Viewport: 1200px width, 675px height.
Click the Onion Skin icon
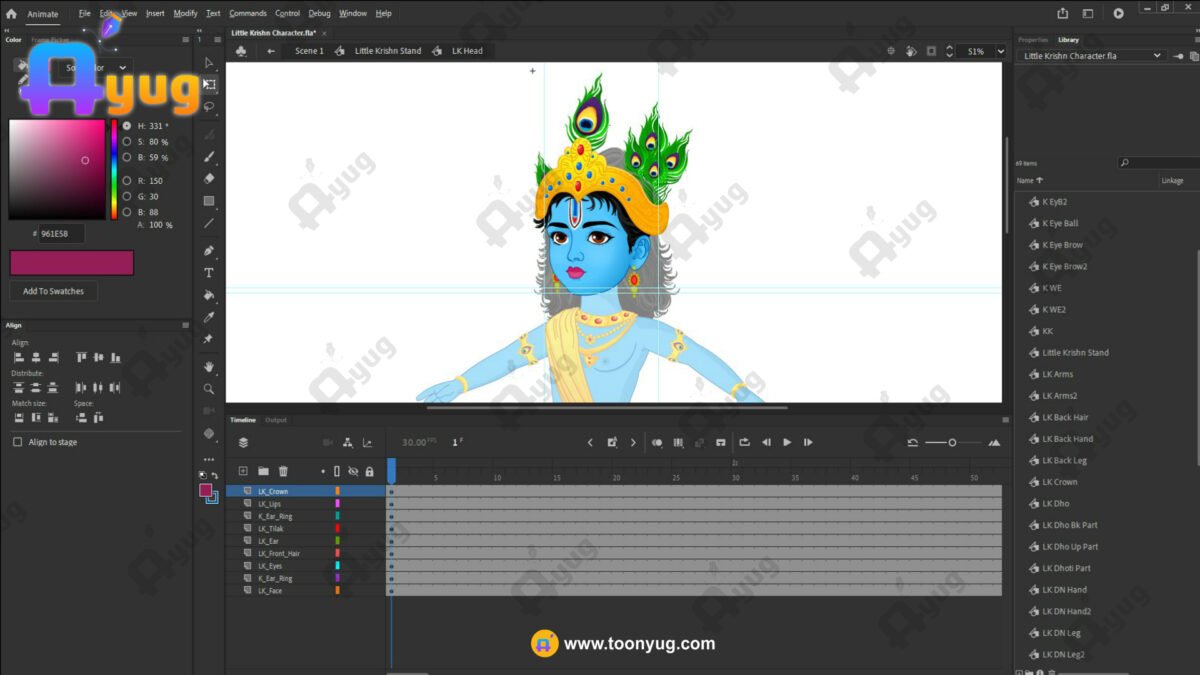tap(657, 443)
